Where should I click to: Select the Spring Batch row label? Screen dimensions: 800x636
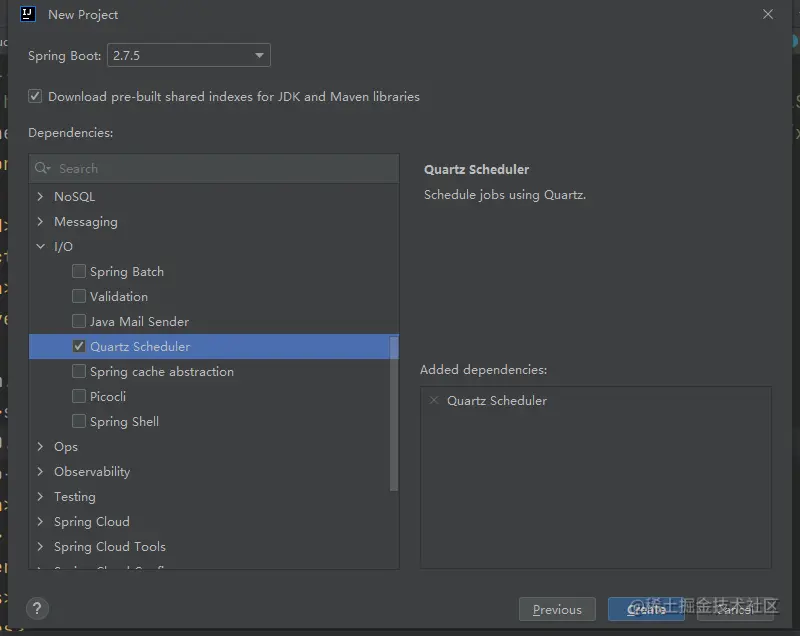127,271
